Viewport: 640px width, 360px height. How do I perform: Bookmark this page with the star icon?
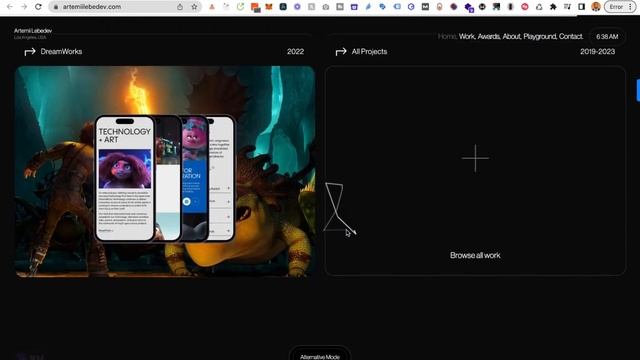coord(194,7)
